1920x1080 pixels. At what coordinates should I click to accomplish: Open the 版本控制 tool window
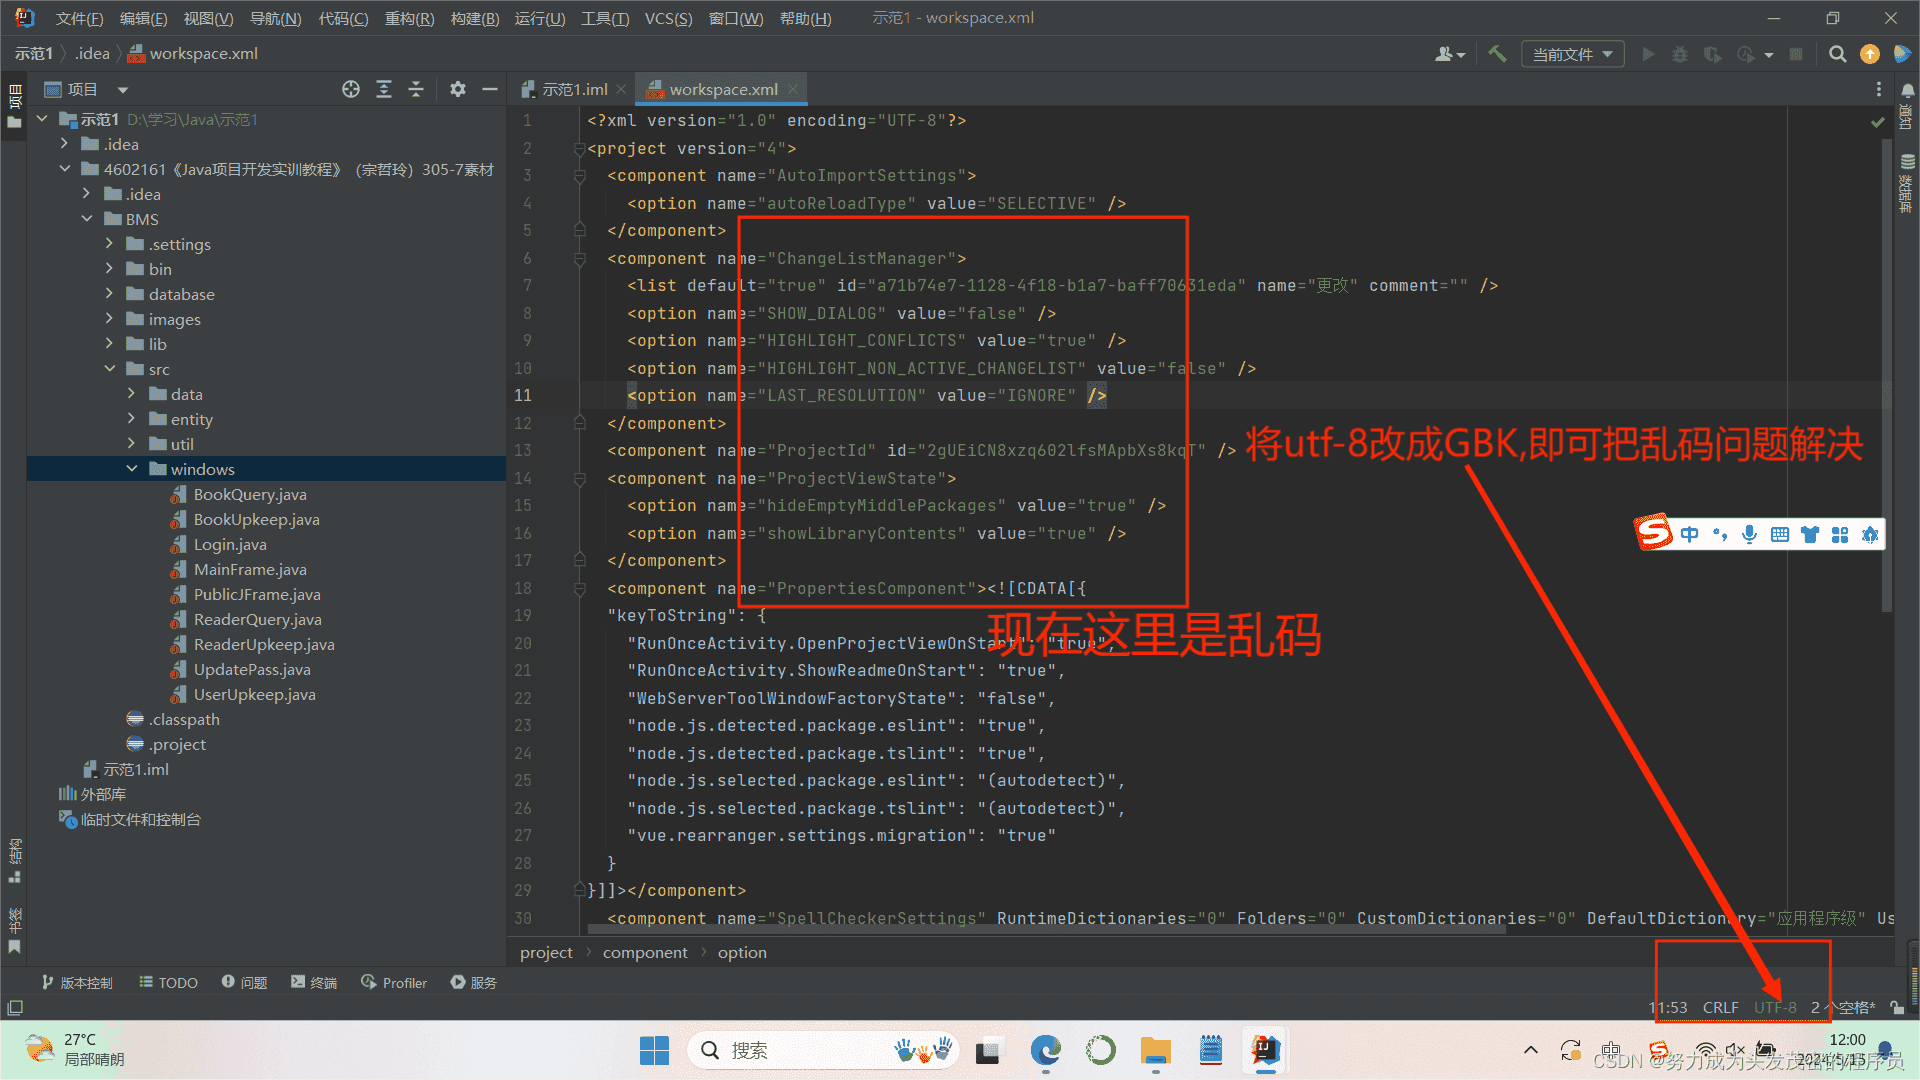[77, 982]
